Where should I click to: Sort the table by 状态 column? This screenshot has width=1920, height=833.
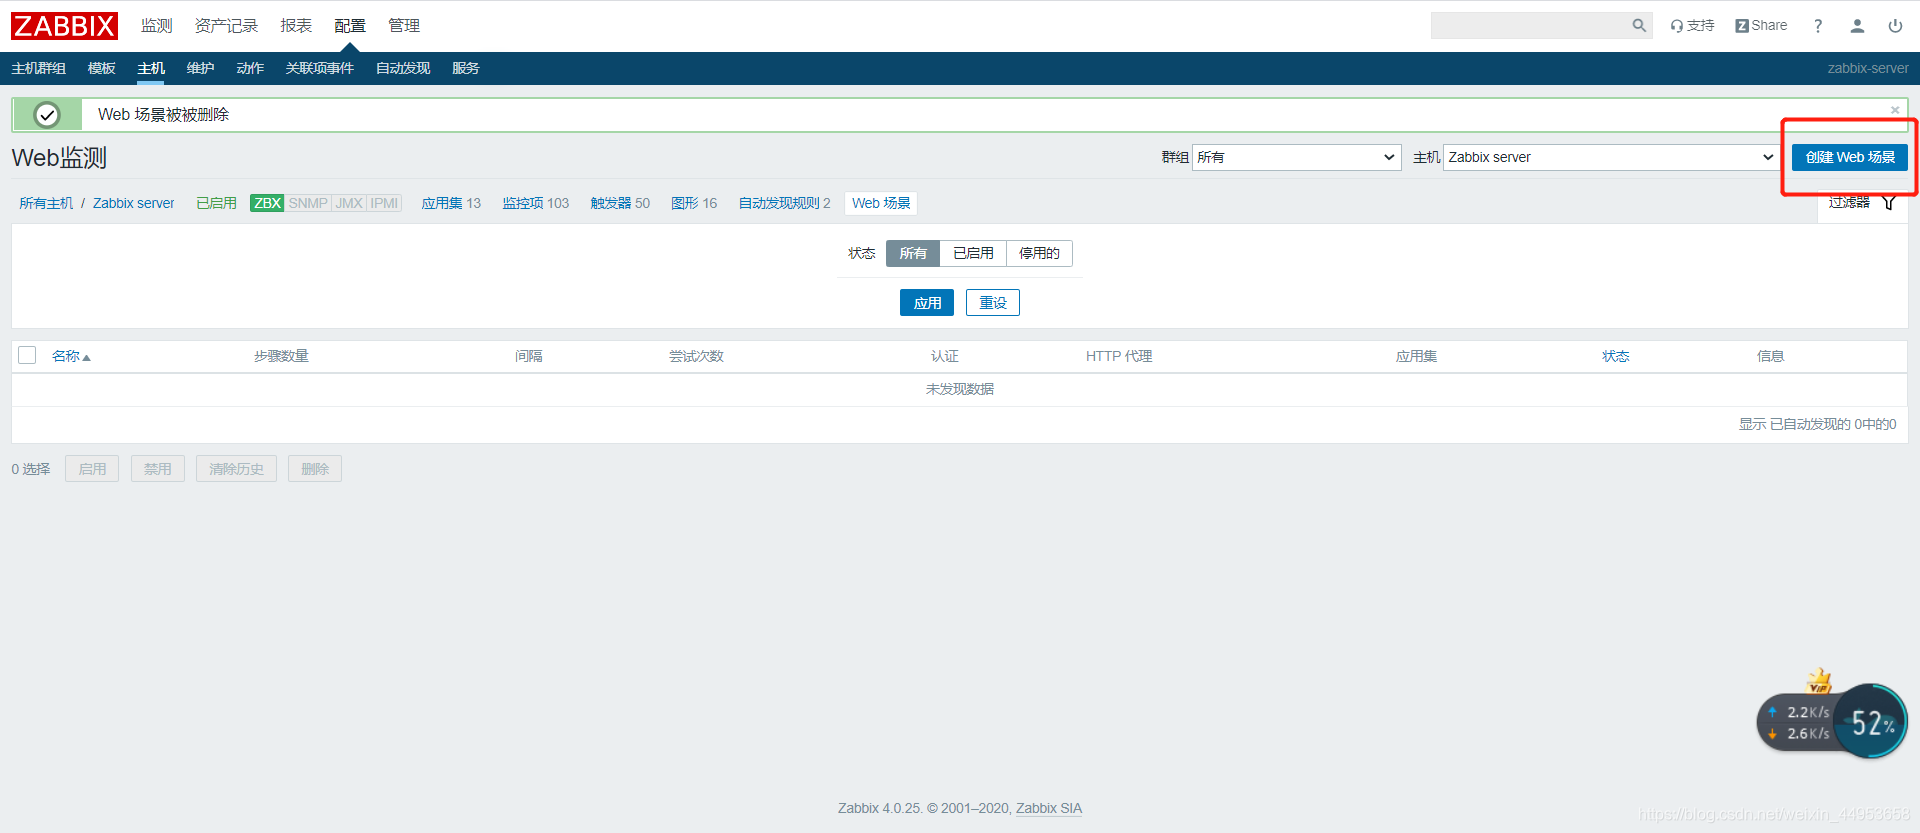point(1615,356)
